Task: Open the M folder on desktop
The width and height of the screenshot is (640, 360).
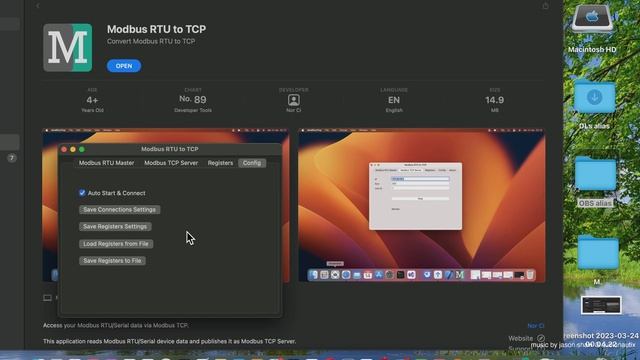Action: pos(598,253)
